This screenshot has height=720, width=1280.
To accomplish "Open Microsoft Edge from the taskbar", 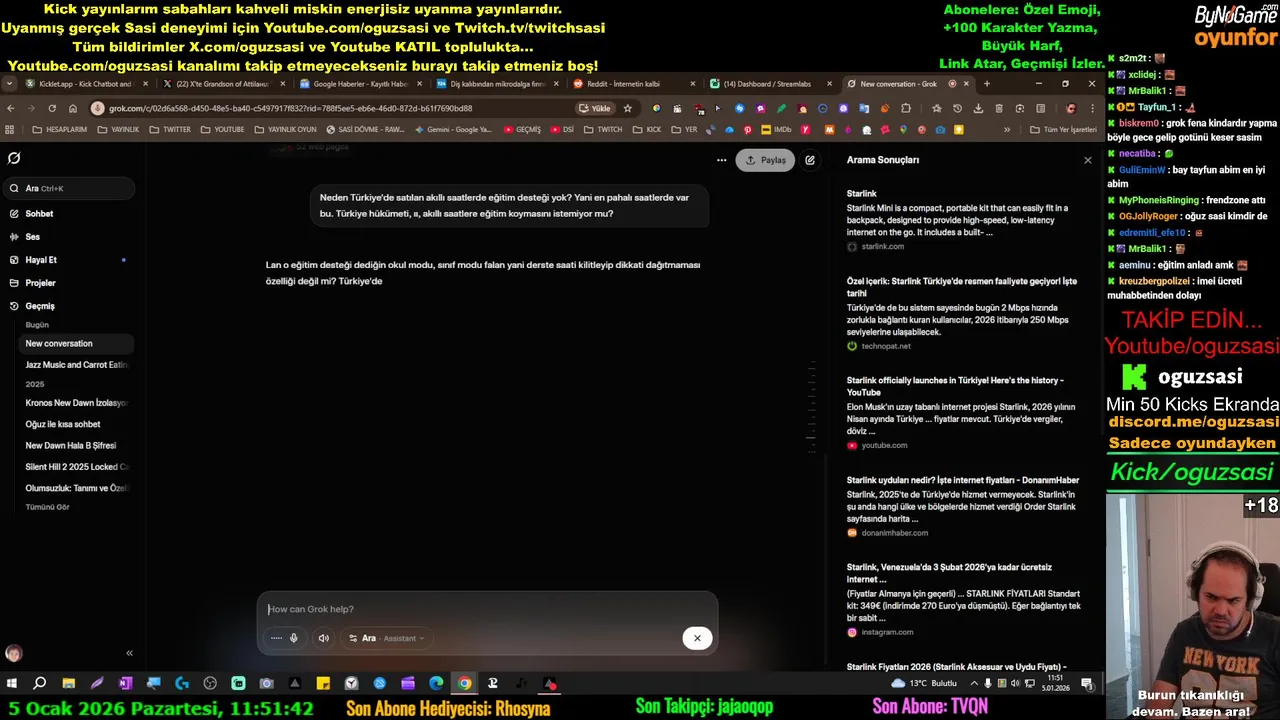I will (436, 684).
